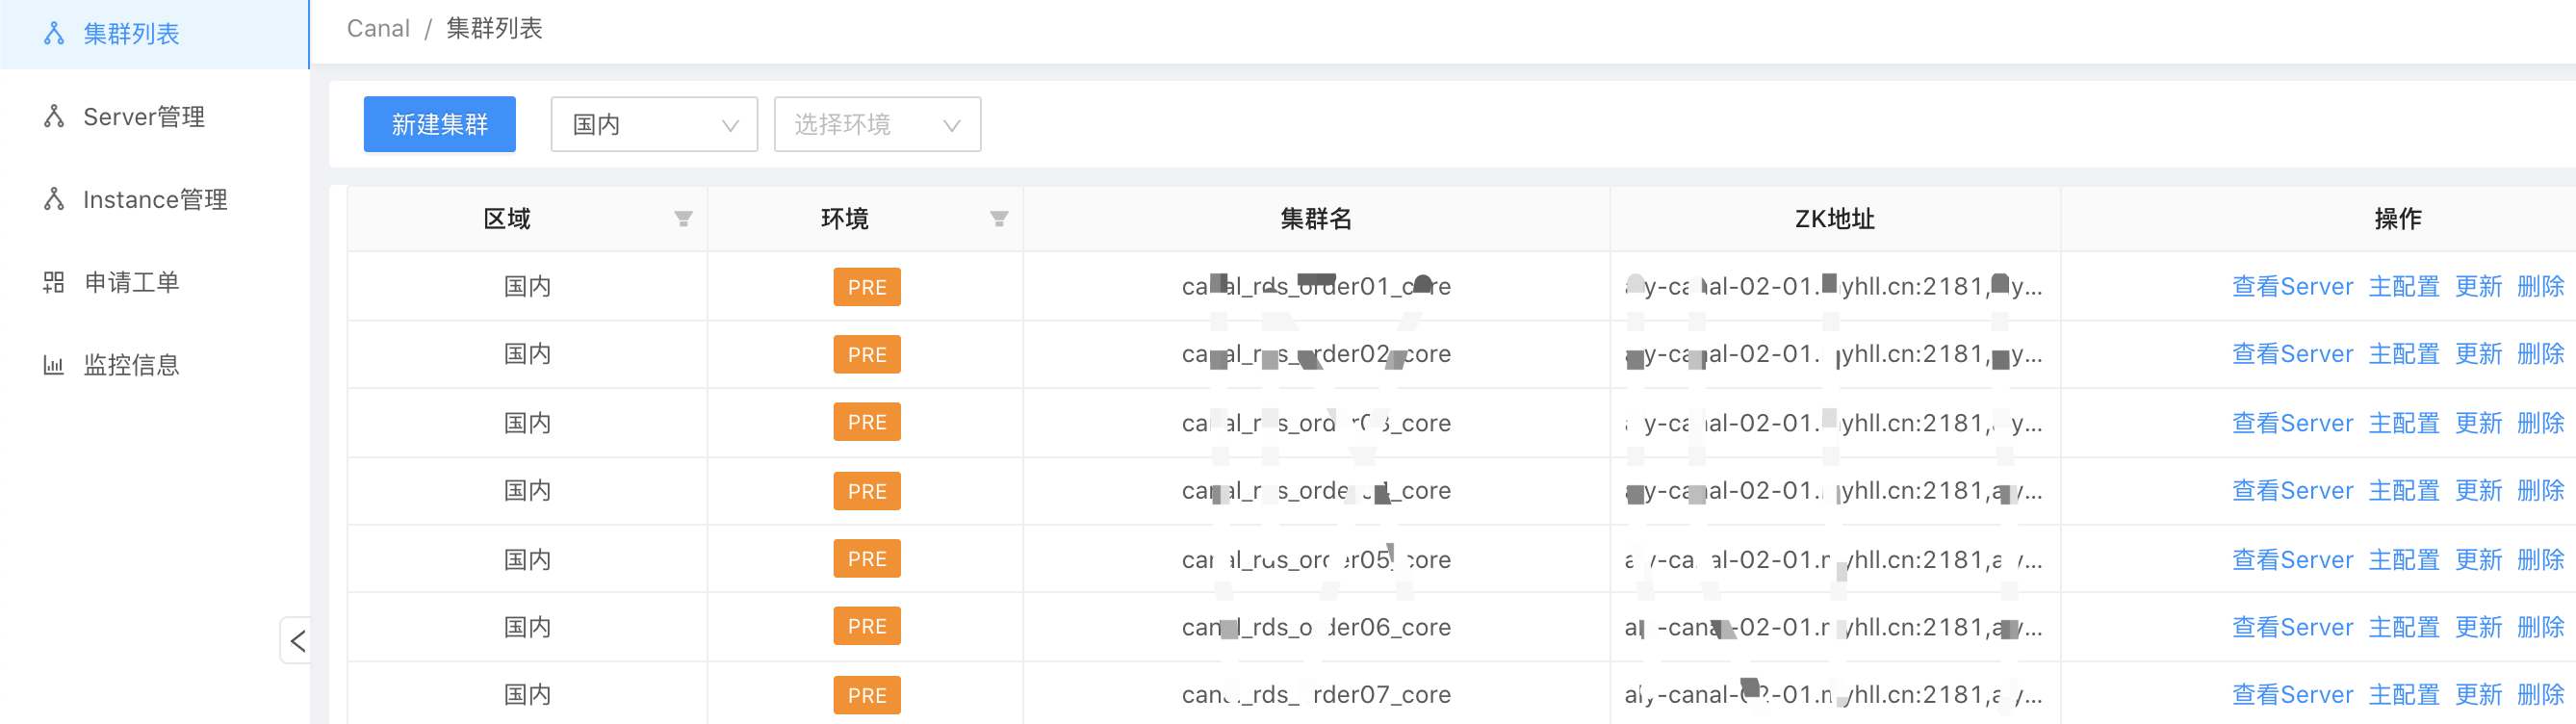
Task: Collapse the sidebar with the arrow toggle
Action: (x=297, y=640)
